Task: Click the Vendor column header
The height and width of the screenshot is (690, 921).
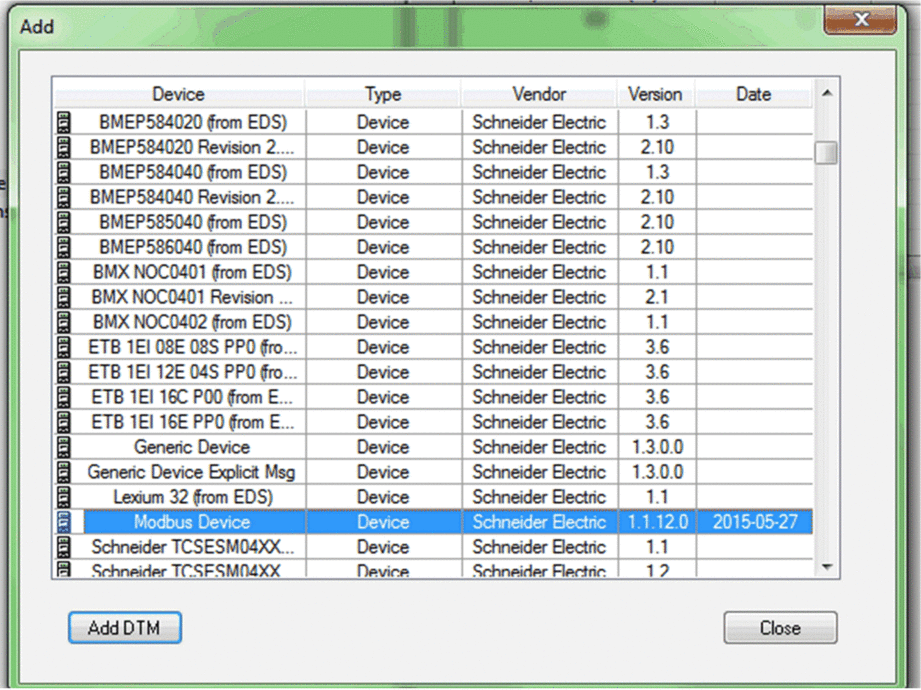Action: click(x=539, y=94)
